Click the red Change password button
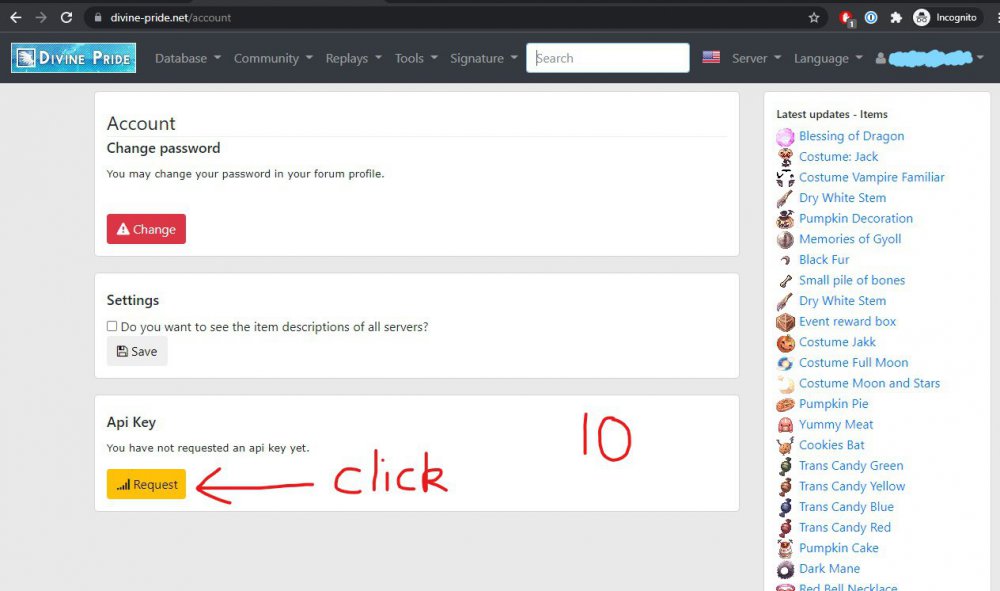The image size is (1000, 591). [146, 229]
